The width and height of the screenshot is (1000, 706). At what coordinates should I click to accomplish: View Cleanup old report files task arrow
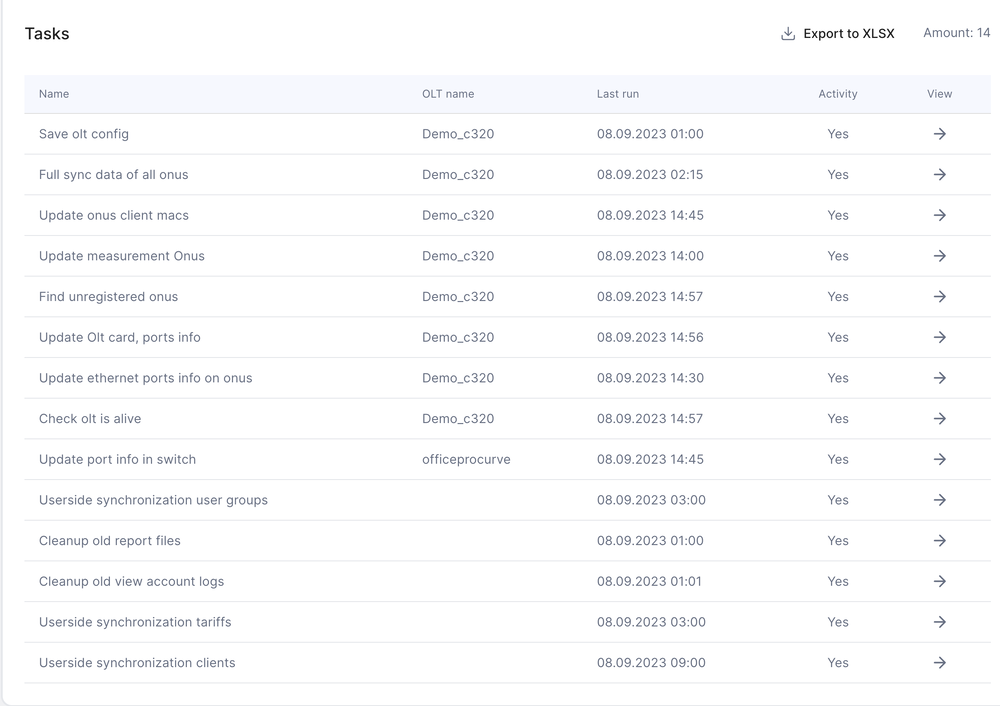pos(939,541)
